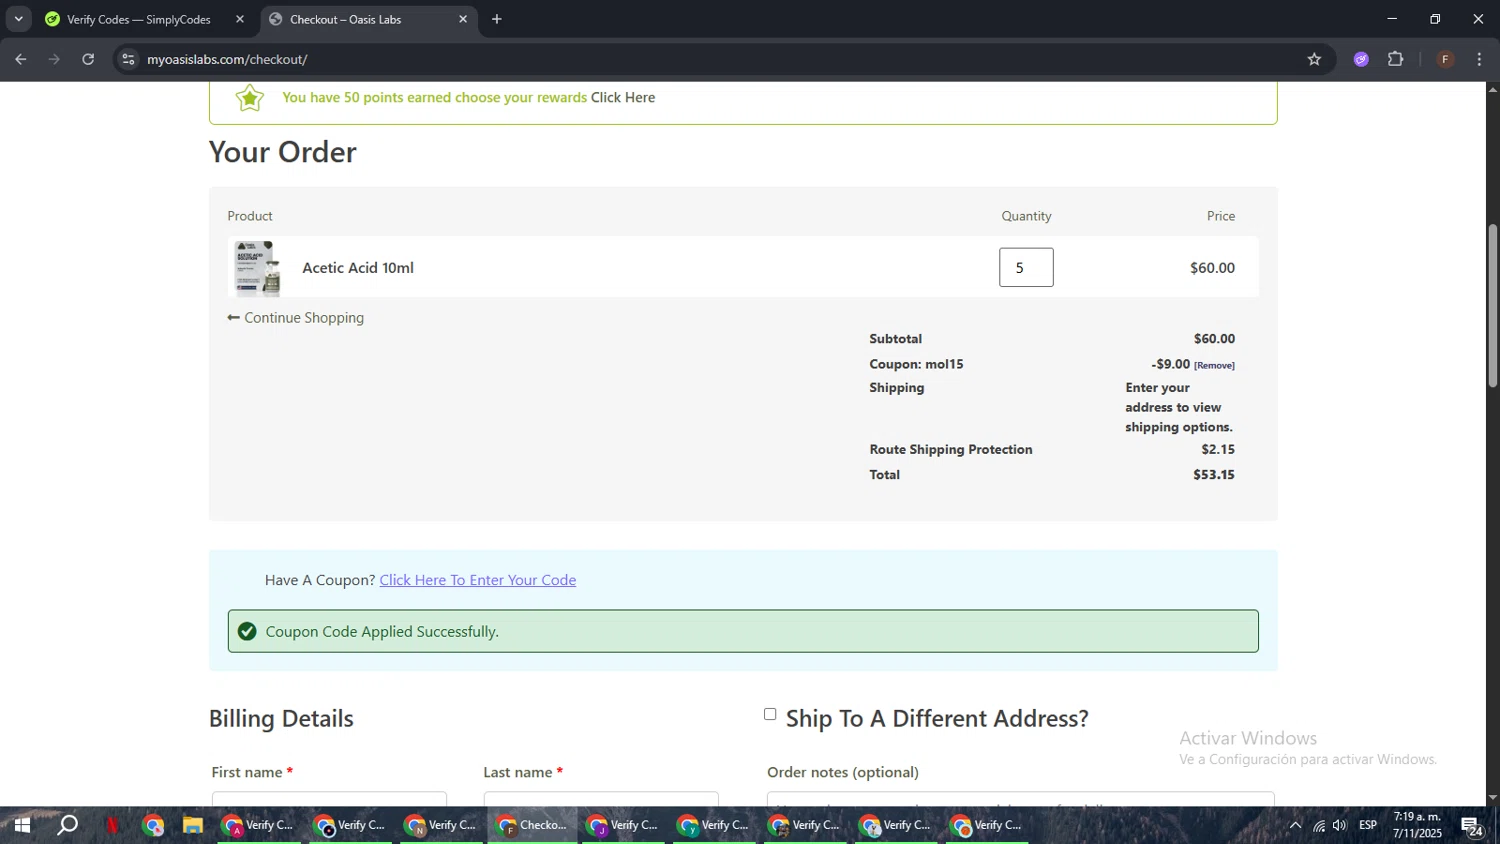Switch to Verify C... window with A badge
This screenshot has width=1500, height=844.
tap(259, 826)
